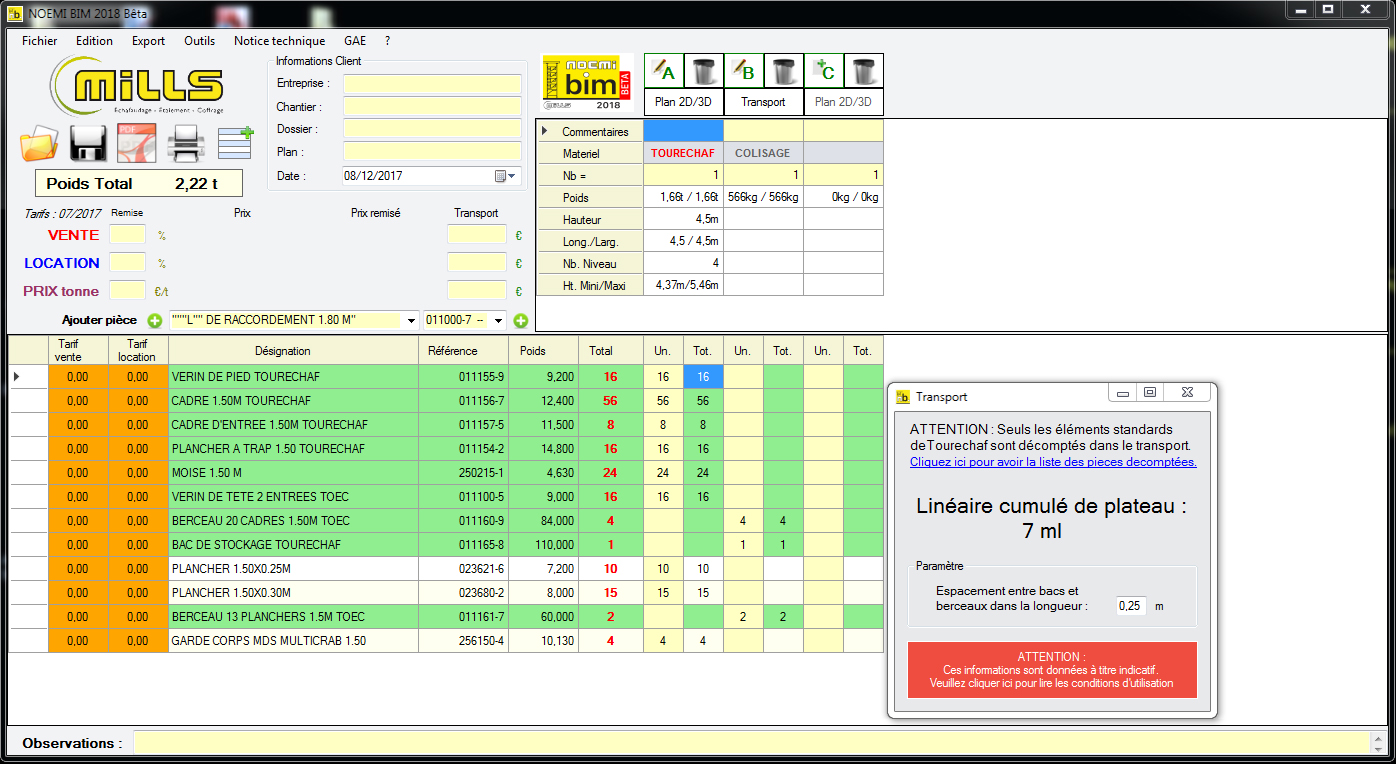
Task: Click the blue Commentaires cell
Action: point(683,131)
